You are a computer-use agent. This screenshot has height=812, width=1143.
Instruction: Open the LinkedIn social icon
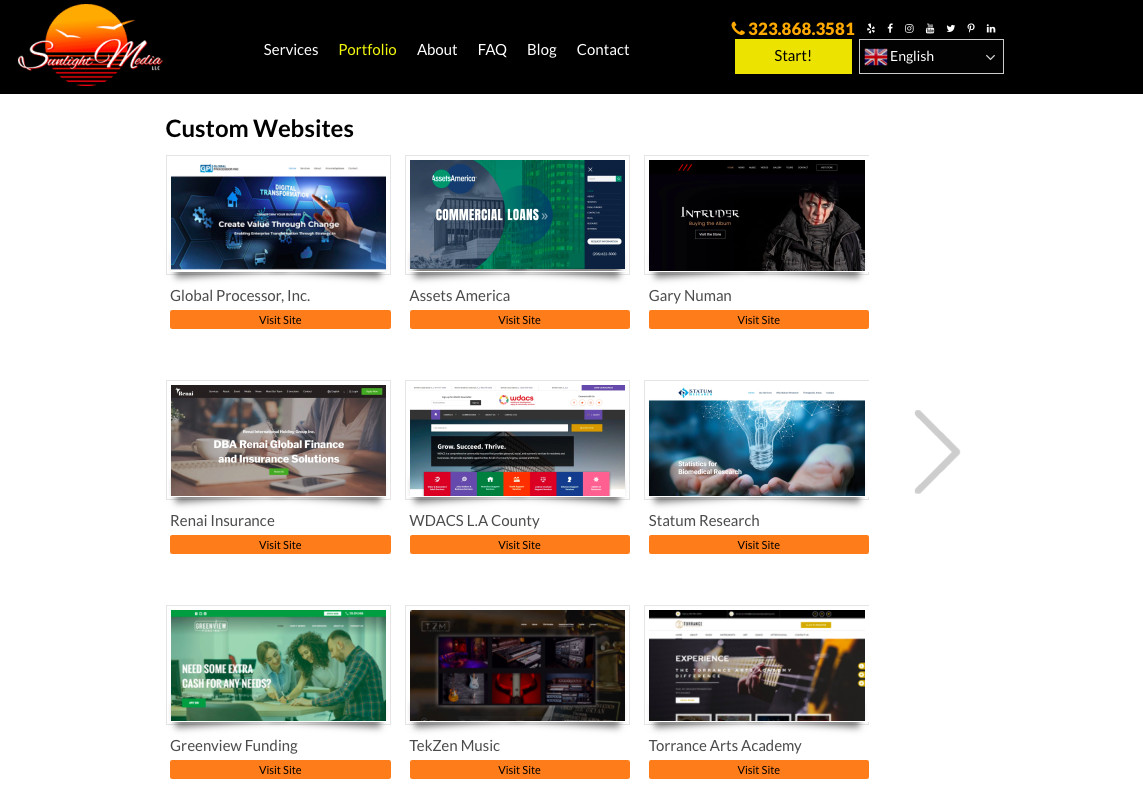click(991, 28)
